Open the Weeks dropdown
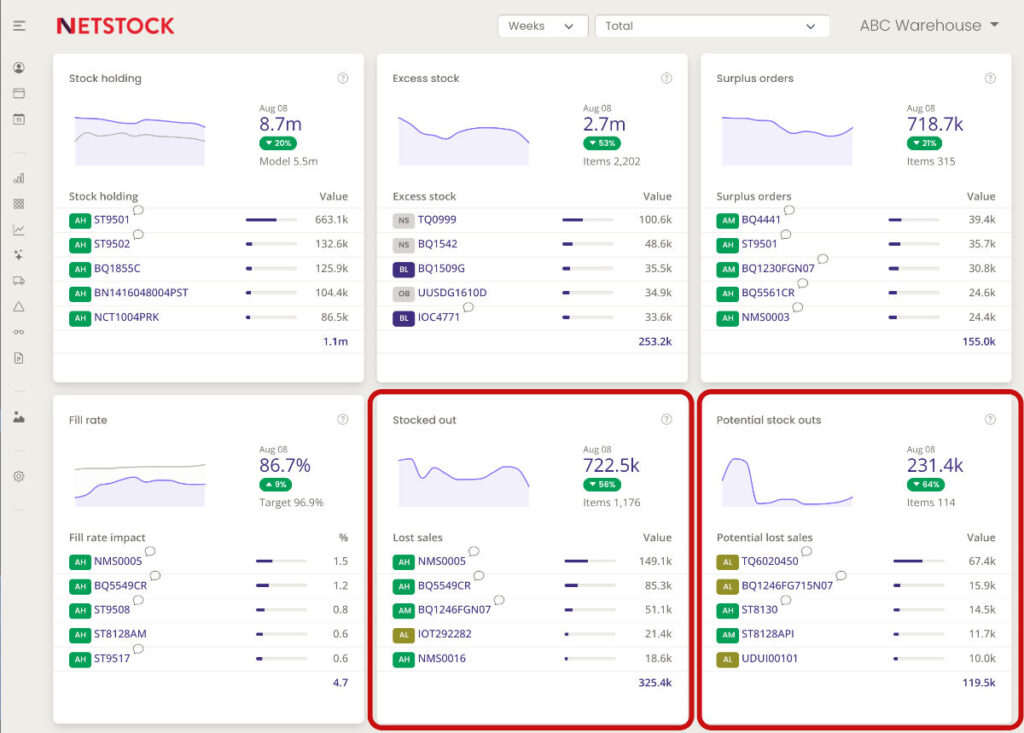The width and height of the screenshot is (1024, 733). click(x=542, y=26)
